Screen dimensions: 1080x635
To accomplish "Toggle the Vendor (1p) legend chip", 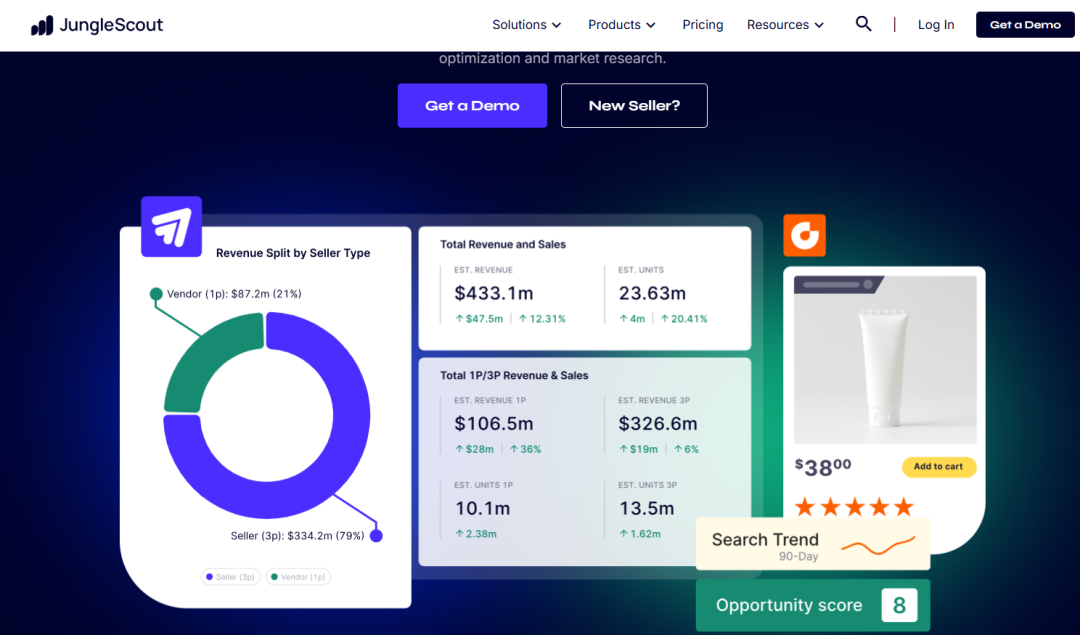I will pos(298,577).
